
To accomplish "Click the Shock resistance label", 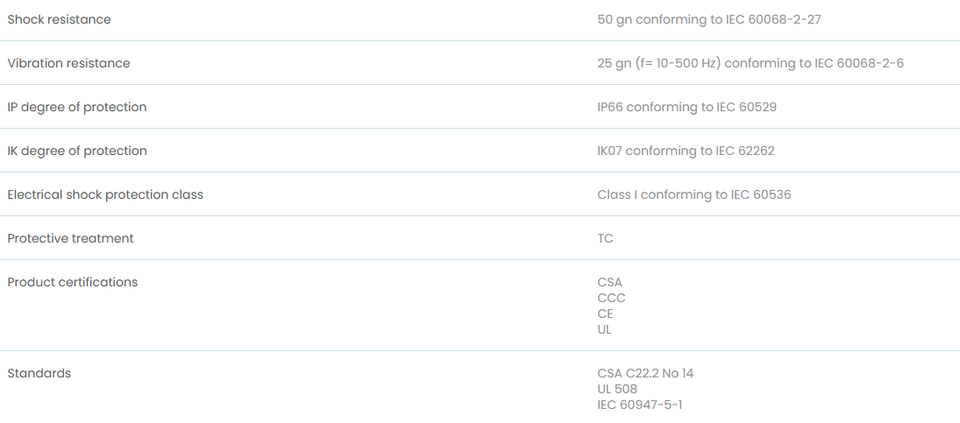I will click(59, 20).
